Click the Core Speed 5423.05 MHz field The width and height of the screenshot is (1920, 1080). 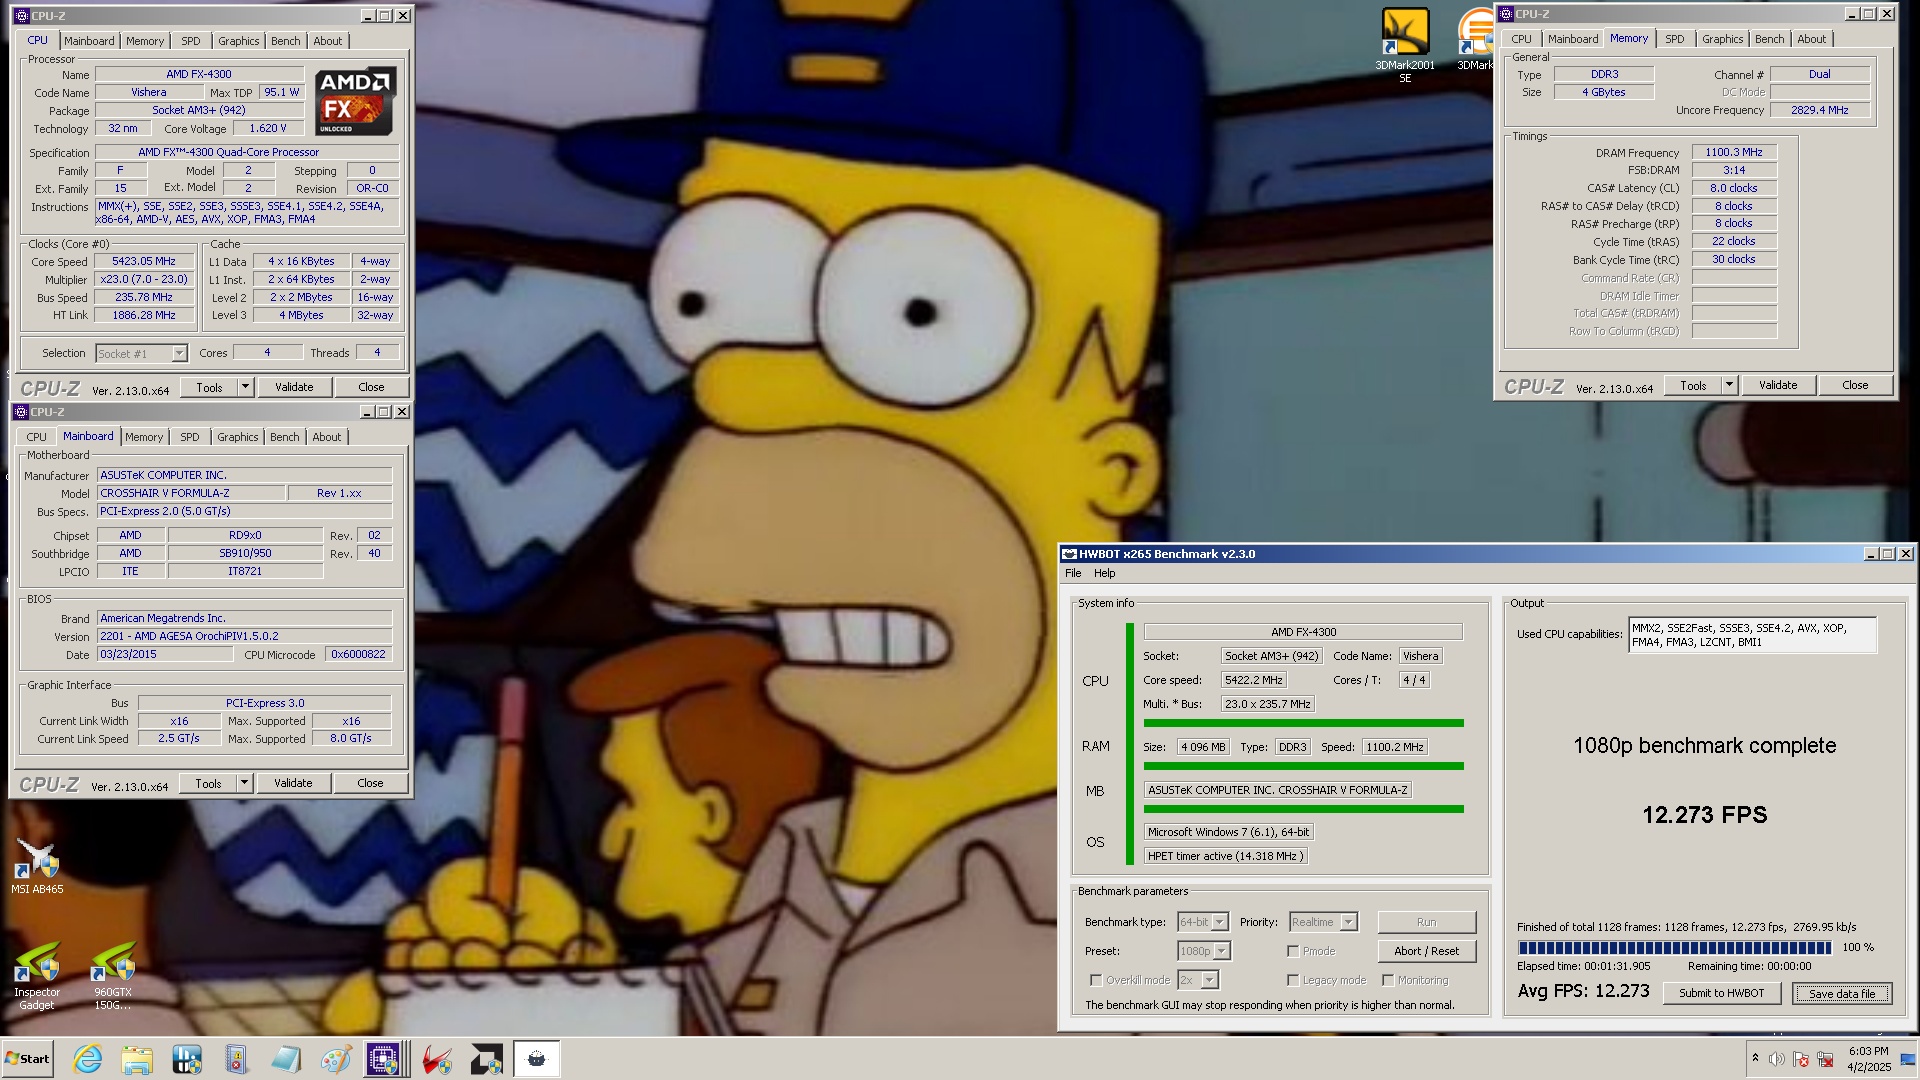[144, 261]
